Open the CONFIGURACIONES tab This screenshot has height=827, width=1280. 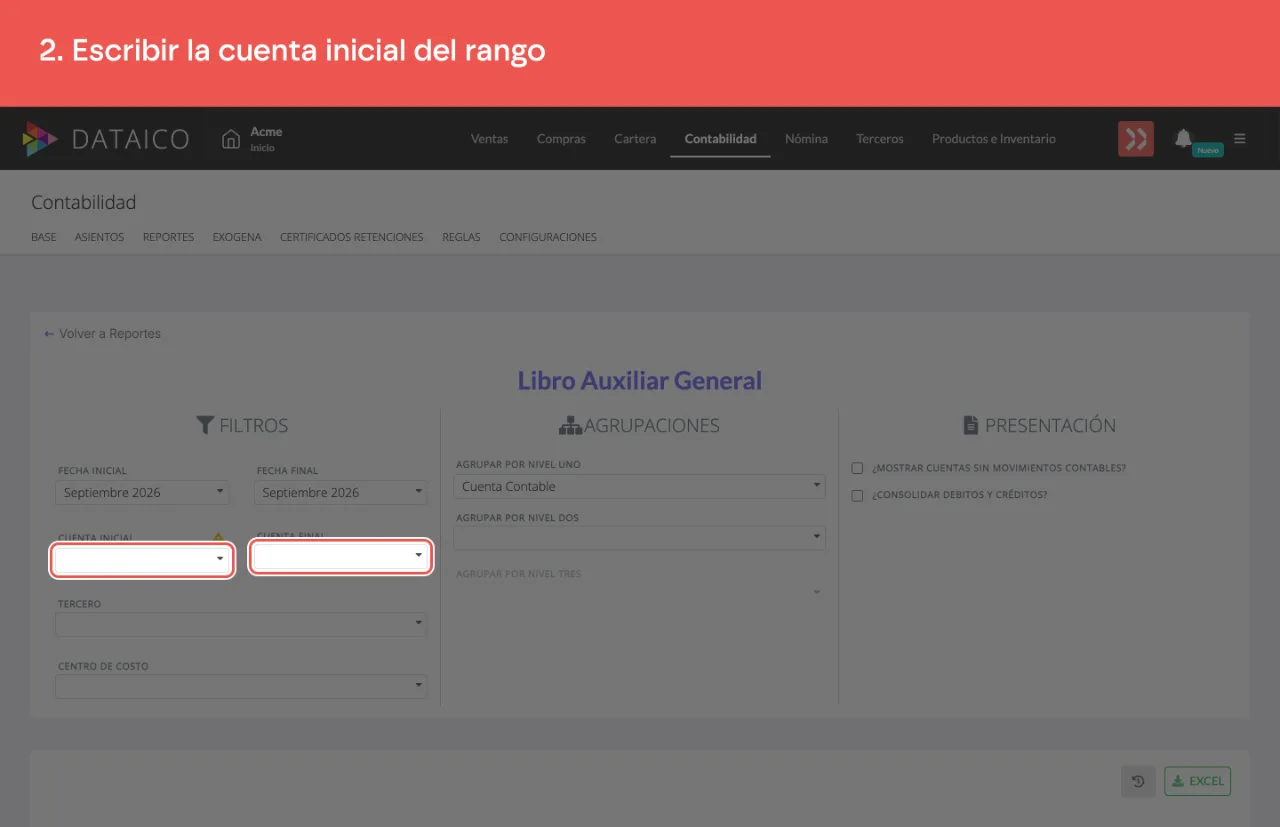point(548,238)
